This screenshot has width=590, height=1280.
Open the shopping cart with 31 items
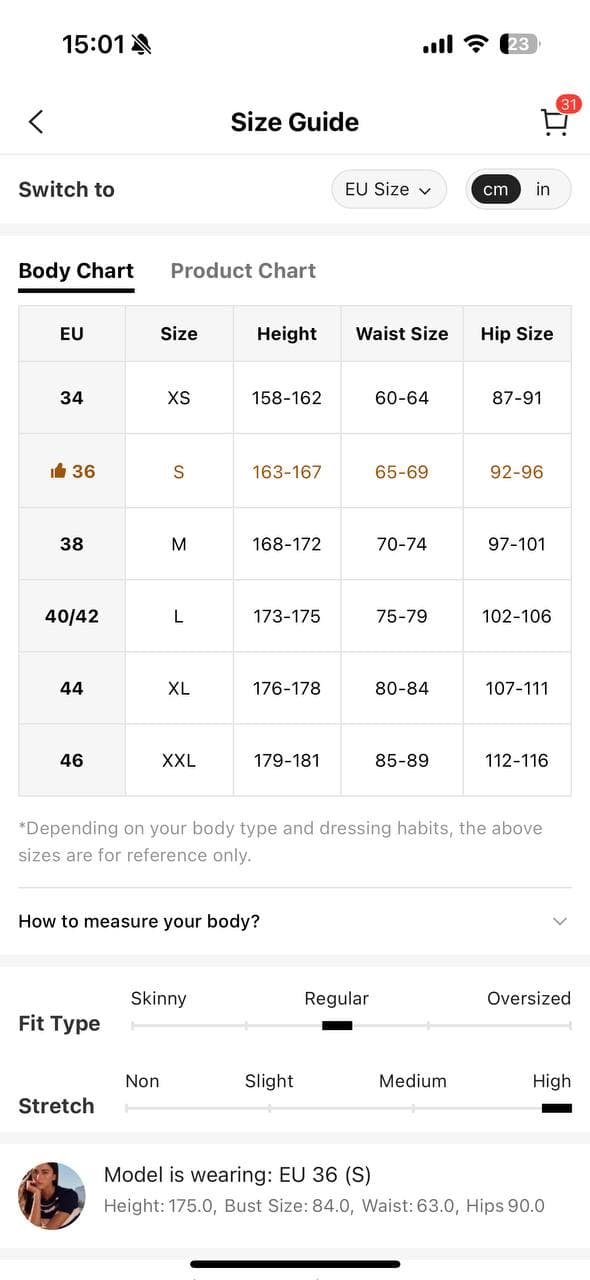tap(555, 122)
